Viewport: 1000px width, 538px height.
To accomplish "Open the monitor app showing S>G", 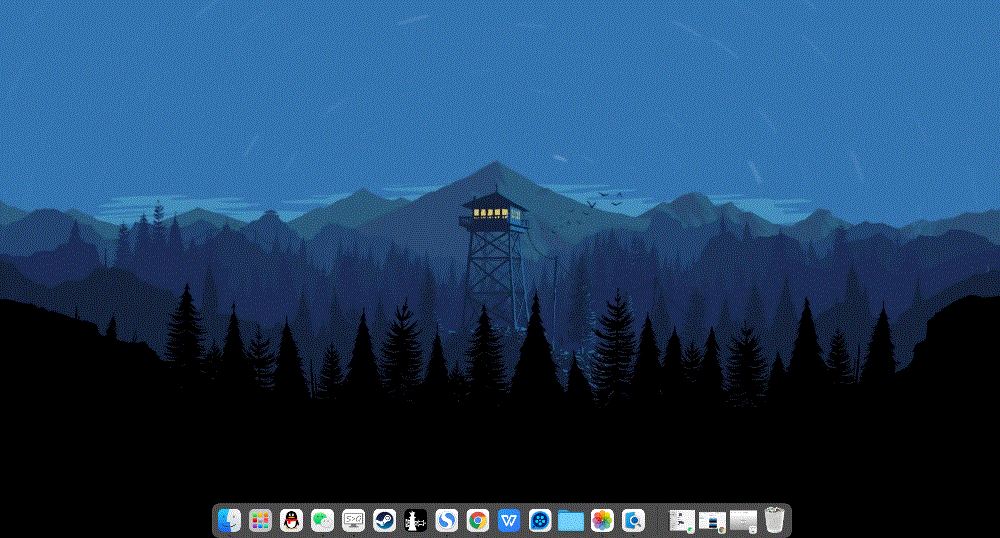I will tap(353, 520).
